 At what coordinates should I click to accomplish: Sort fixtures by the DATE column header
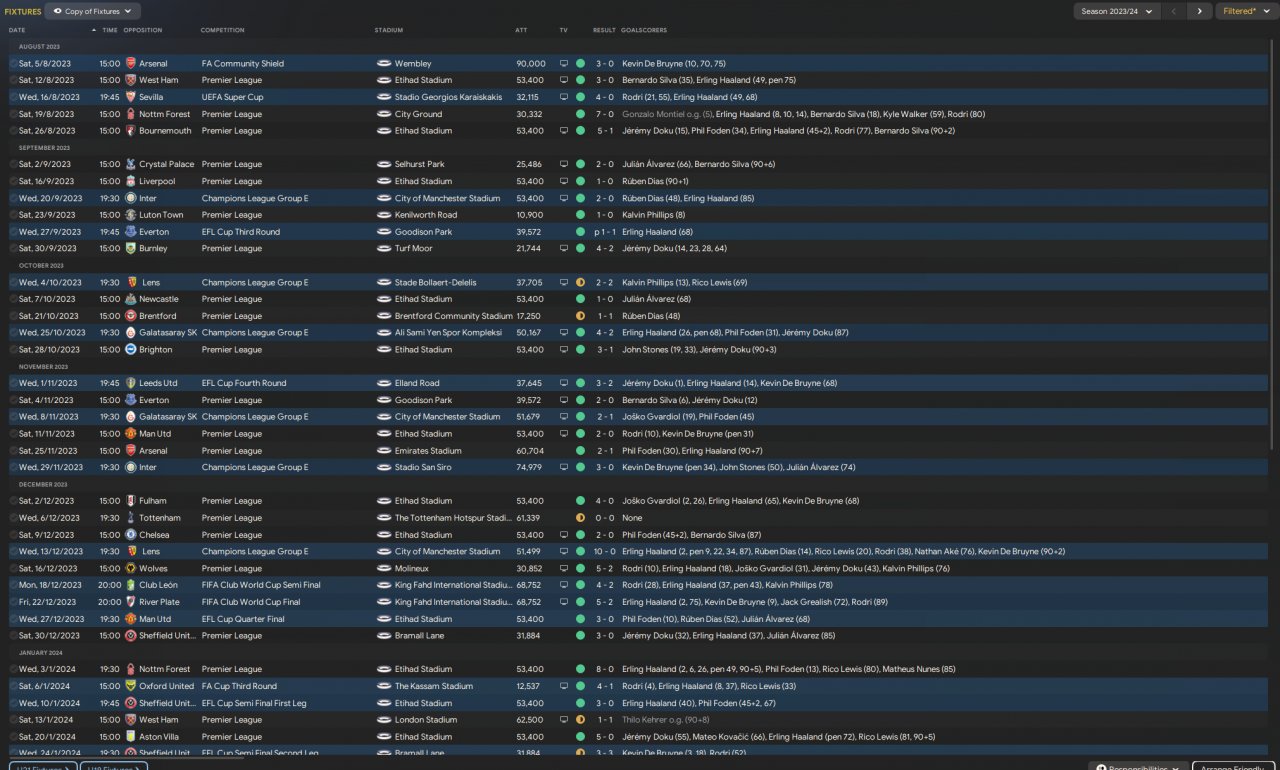17,30
